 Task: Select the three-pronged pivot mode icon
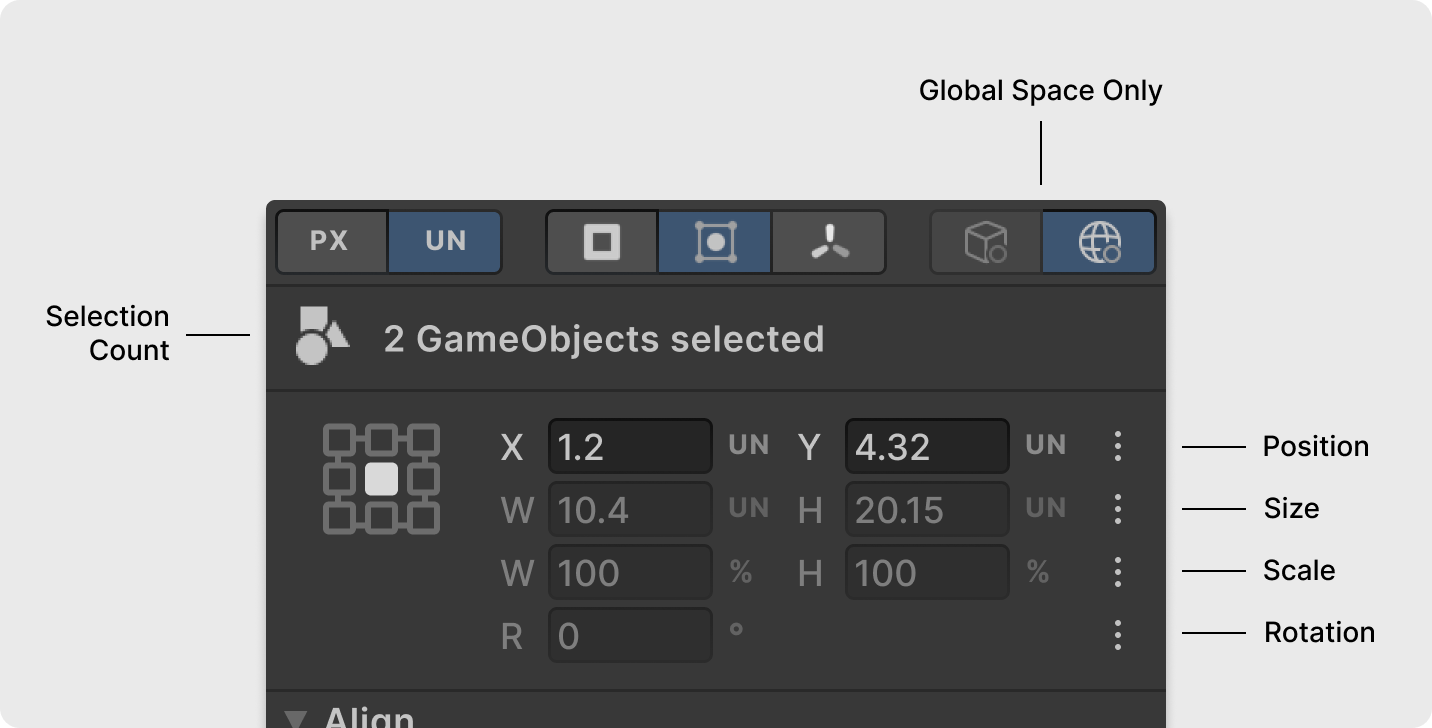click(829, 242)
